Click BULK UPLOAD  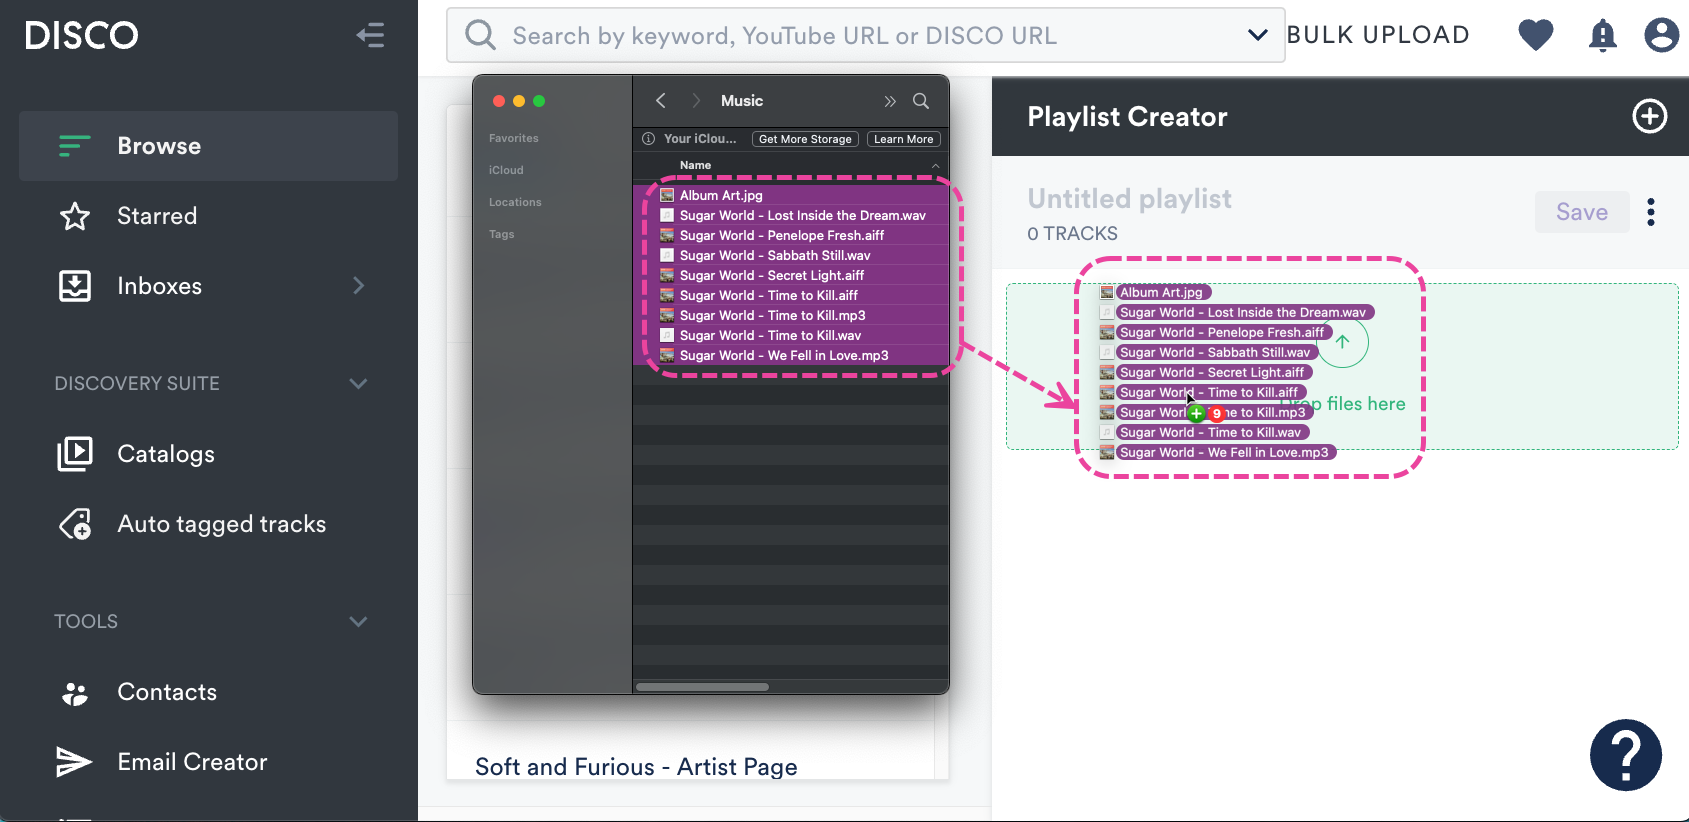(1378, 35)
